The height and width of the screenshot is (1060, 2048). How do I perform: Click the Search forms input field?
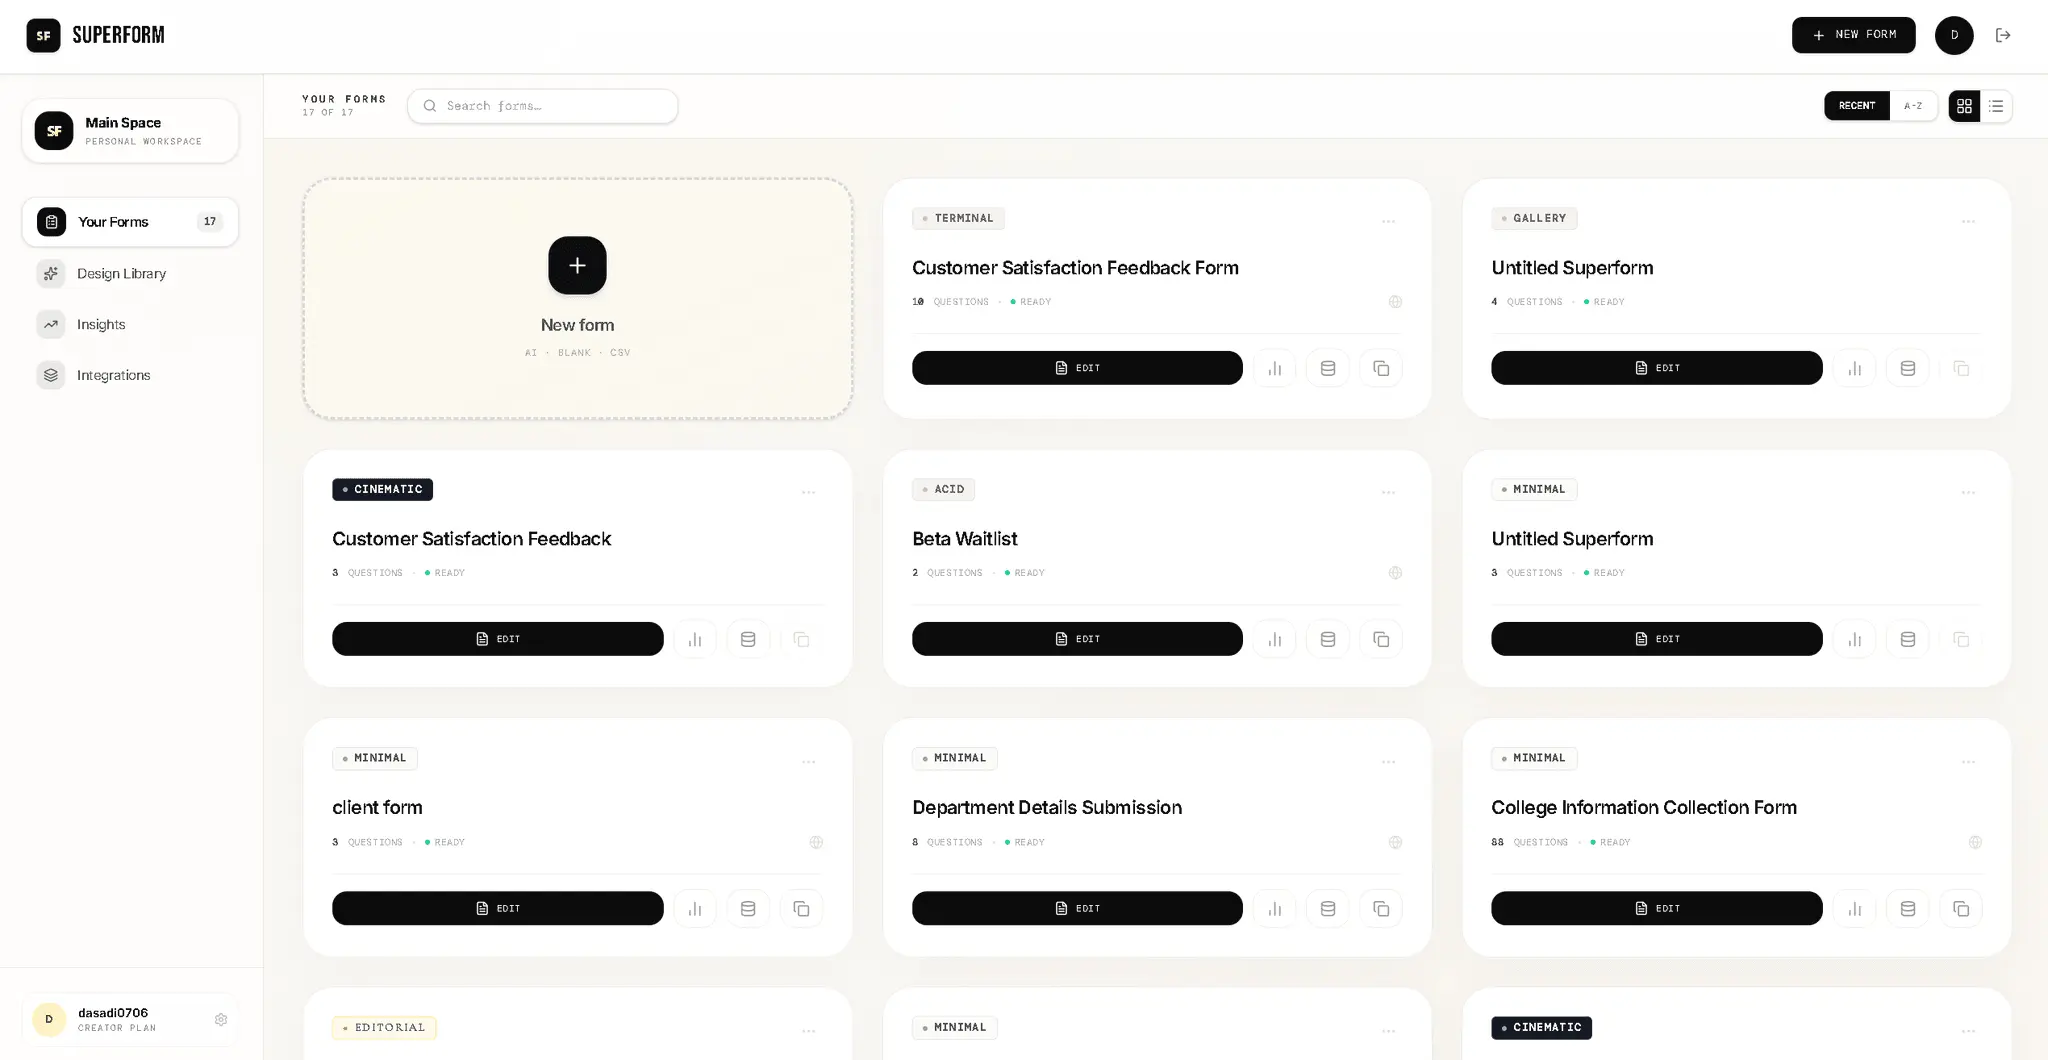click(x=543, y=106)
